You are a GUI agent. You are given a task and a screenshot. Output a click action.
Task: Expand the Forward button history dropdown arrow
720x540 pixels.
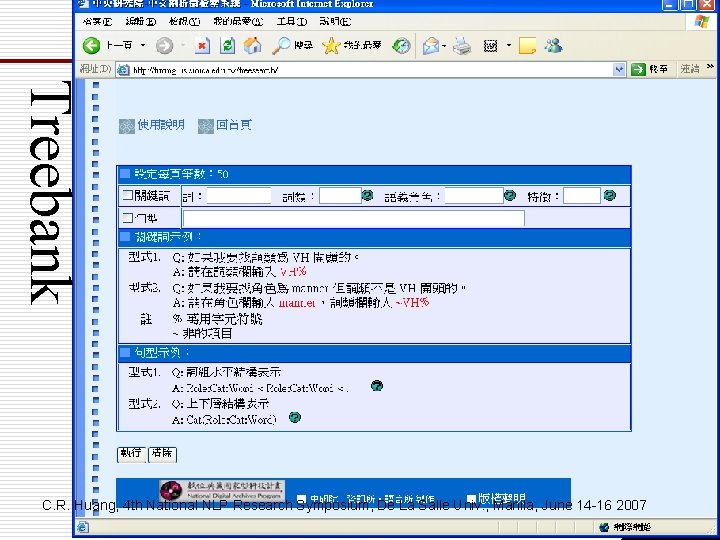[183, 45]
